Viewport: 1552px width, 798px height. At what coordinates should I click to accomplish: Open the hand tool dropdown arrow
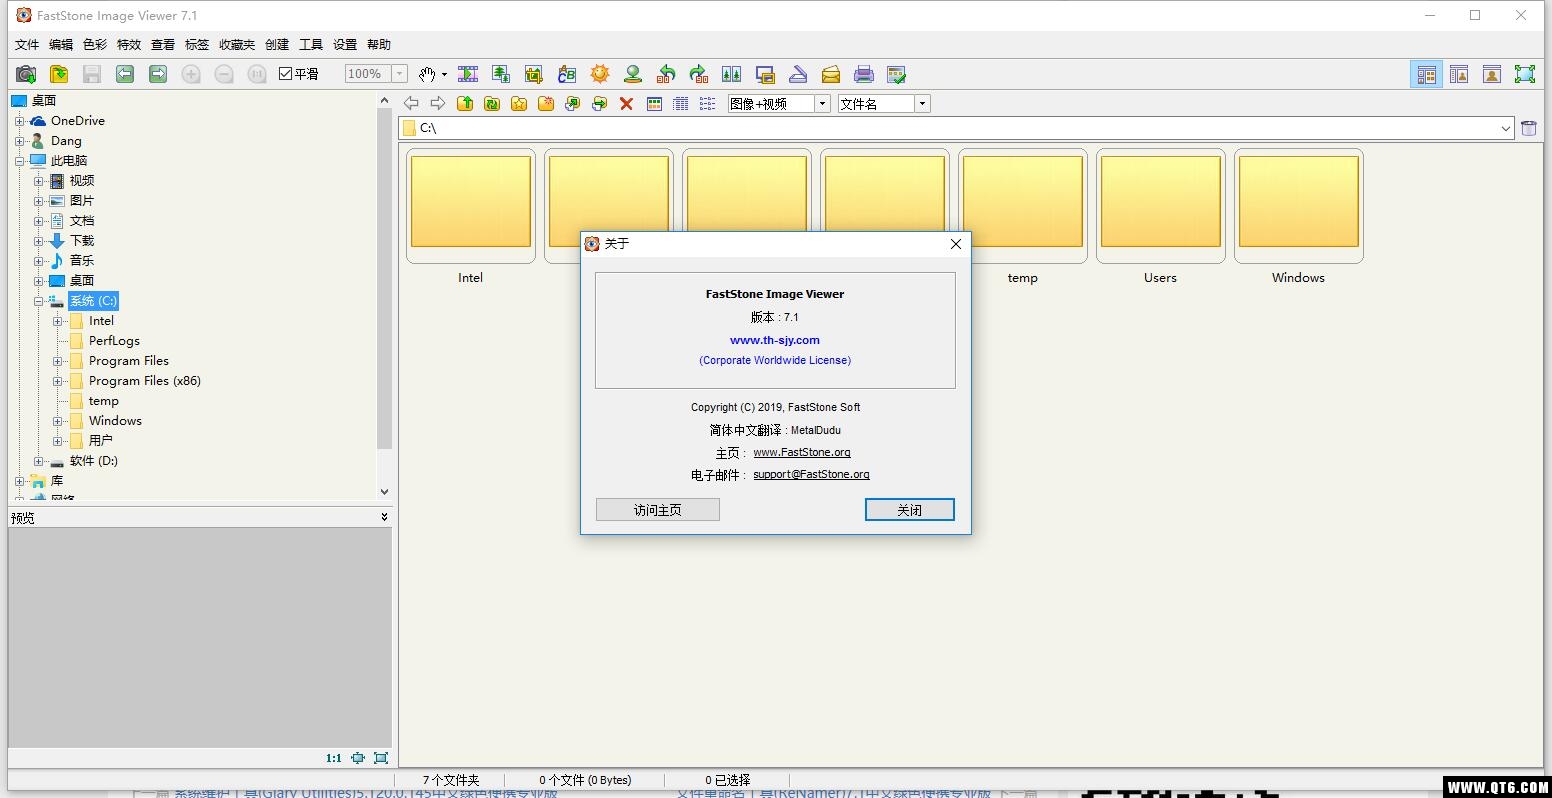pos(444,74)
